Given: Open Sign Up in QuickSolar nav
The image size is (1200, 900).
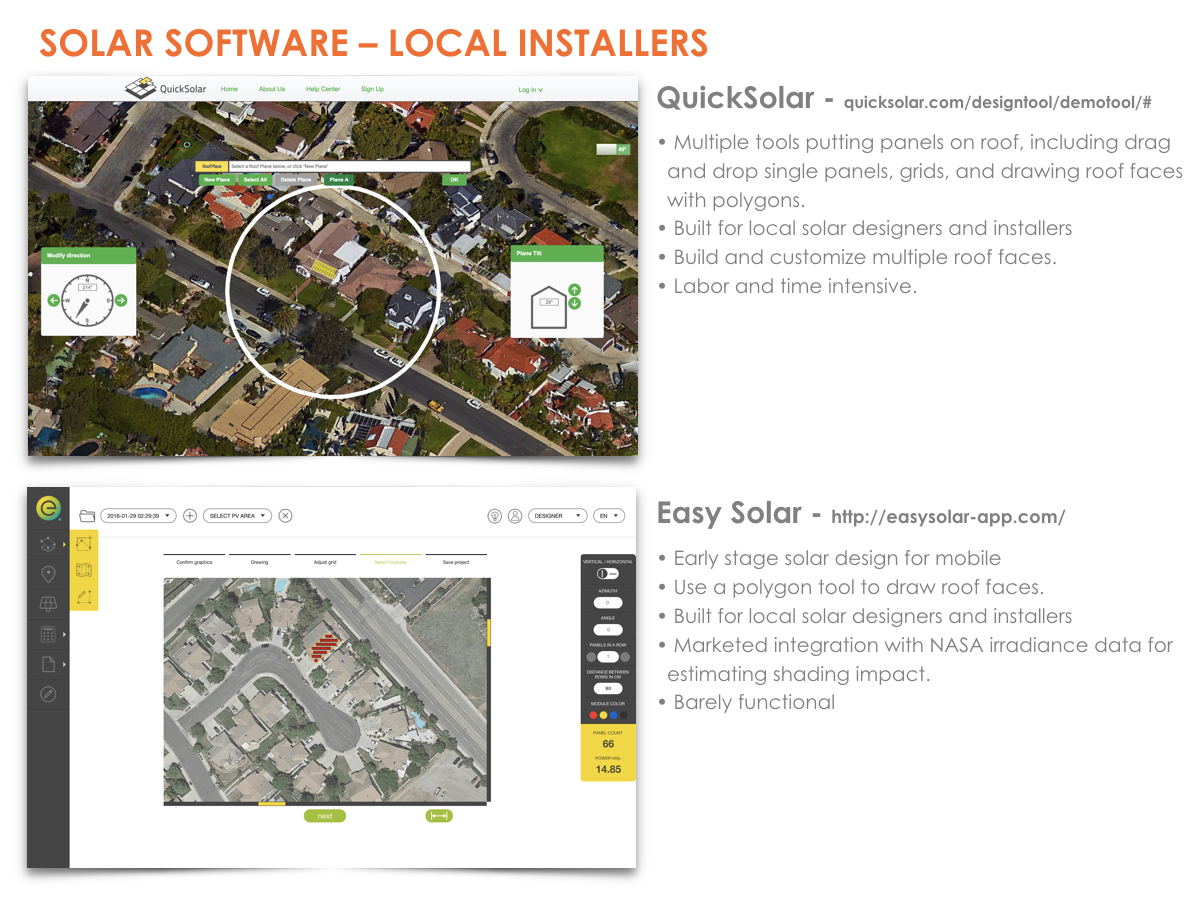Looking at the screenshot, I should tap(372, 89).
